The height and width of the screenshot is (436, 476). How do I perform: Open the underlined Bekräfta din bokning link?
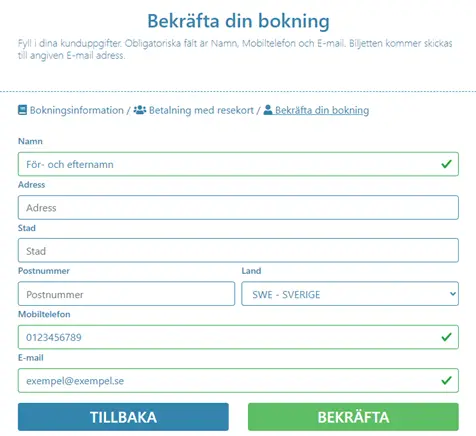[x=322, y=110]
